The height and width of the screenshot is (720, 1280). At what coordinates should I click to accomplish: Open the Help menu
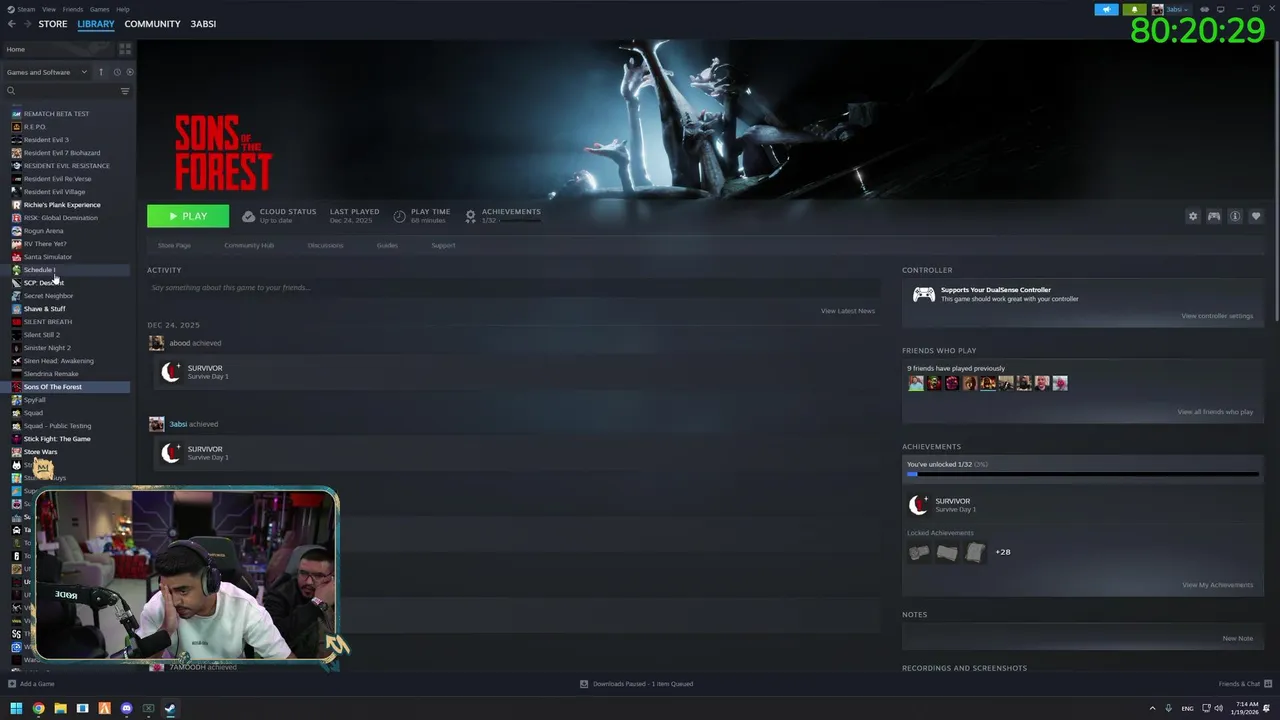point(123,9)
